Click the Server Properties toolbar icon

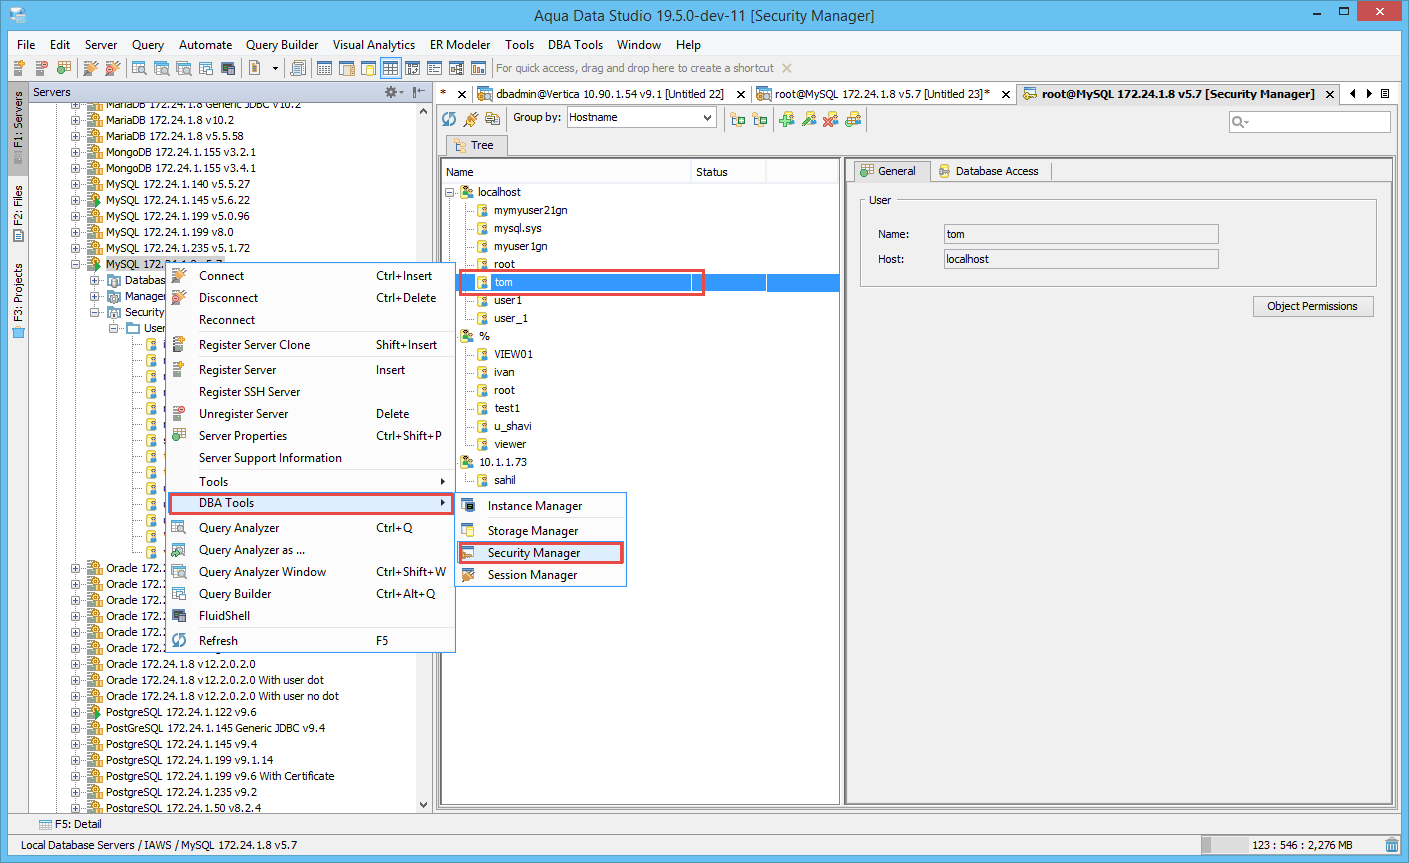[x=63, y=68]
